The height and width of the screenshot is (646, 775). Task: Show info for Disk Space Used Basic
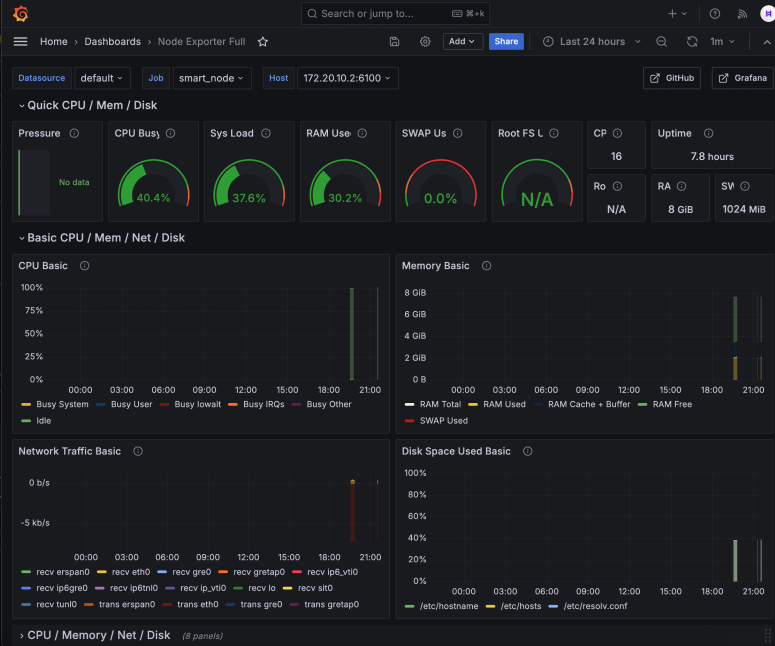[x=527, y=451]
